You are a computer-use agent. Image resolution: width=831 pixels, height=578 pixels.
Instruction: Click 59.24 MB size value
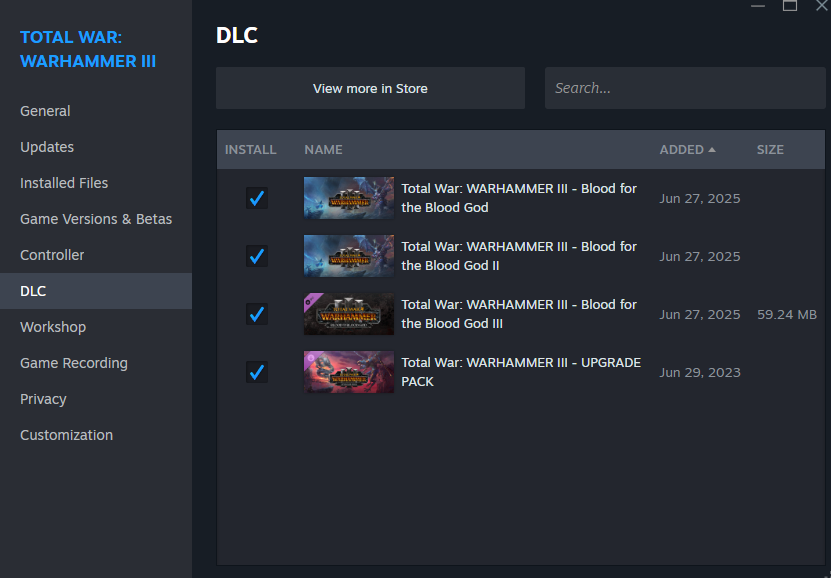pos(787,315)
